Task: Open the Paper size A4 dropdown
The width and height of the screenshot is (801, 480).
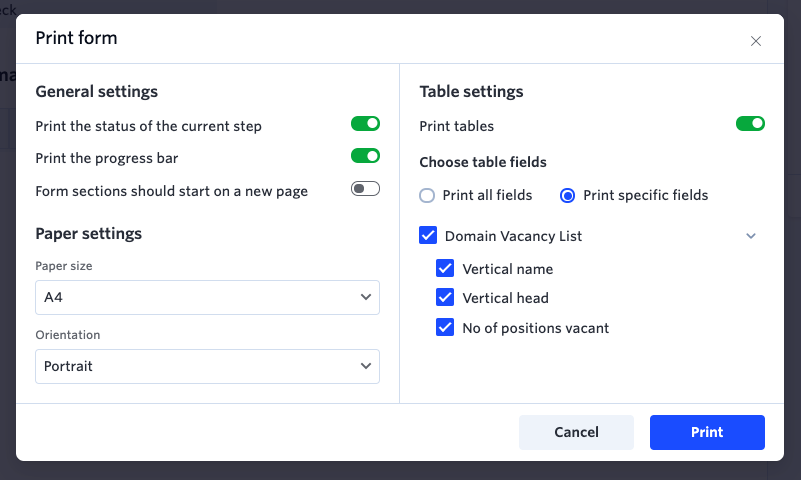Action: [207, 297]
